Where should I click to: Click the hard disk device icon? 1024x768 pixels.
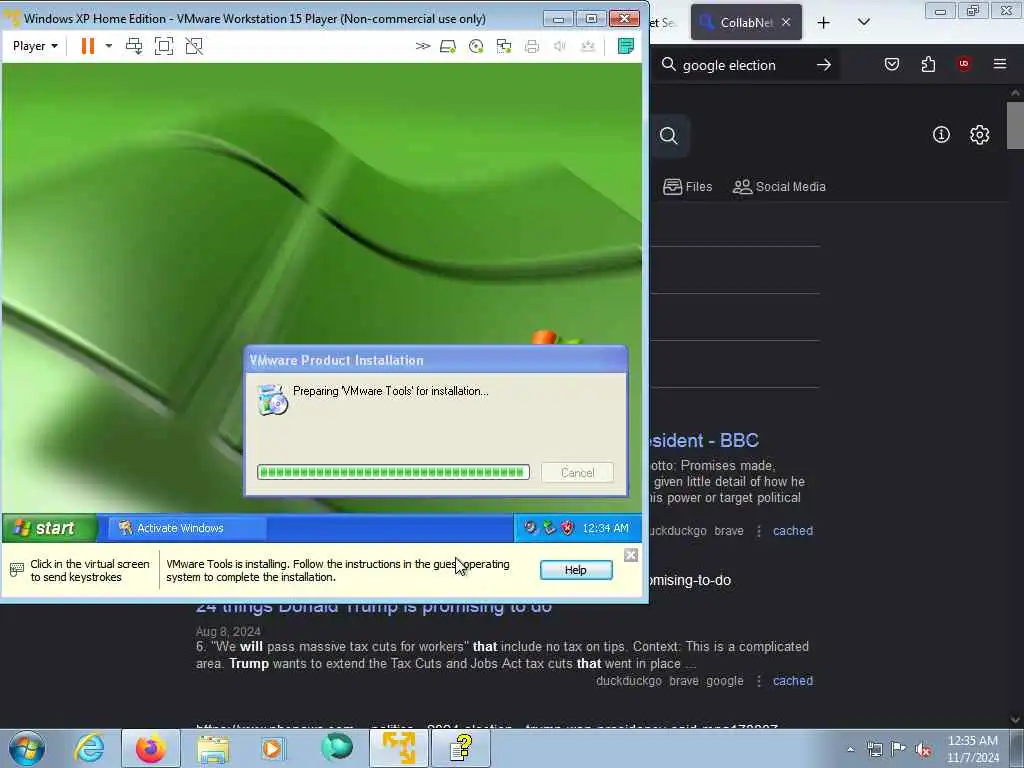pos(448,46)
